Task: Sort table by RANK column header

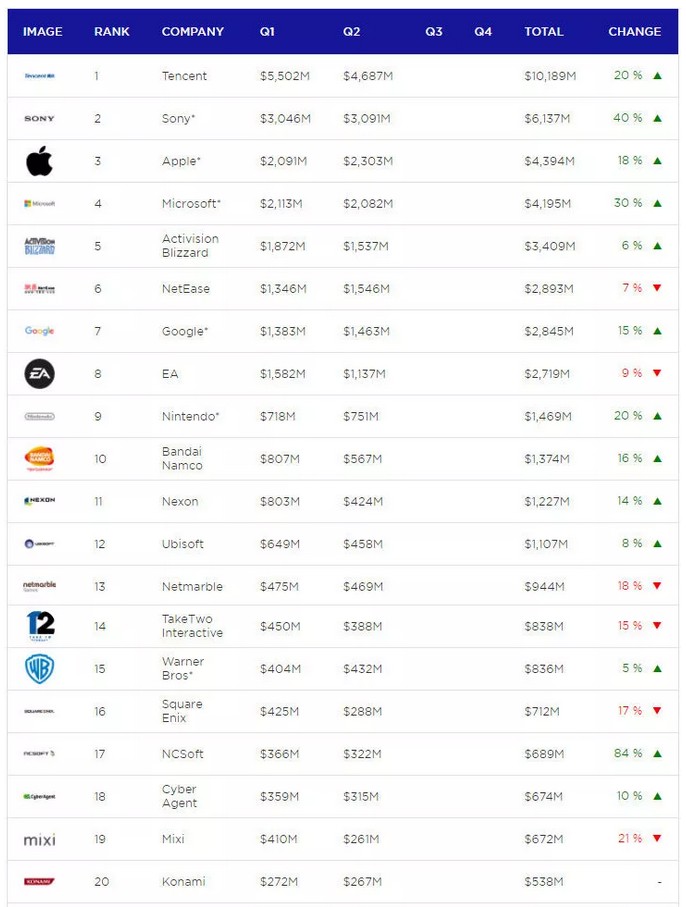Action: pyautogui.click(x=112, y=32)
